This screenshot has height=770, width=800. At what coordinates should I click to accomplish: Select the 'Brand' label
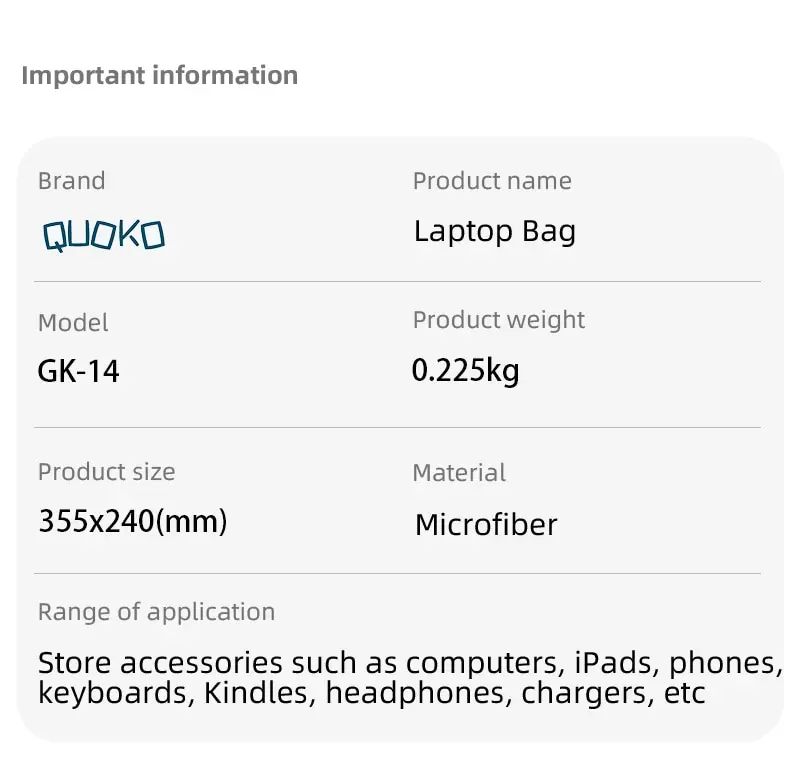click(71, 181)
